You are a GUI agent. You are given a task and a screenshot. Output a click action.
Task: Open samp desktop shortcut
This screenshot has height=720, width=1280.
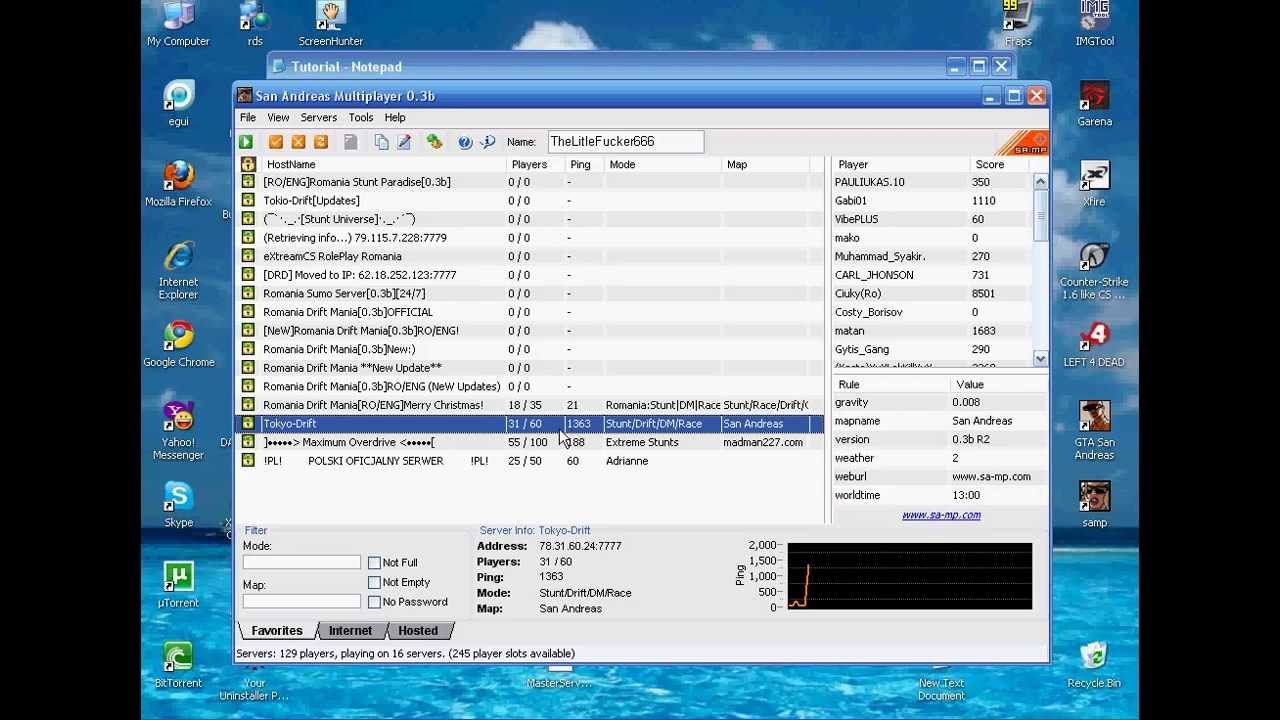(1094, 504)
